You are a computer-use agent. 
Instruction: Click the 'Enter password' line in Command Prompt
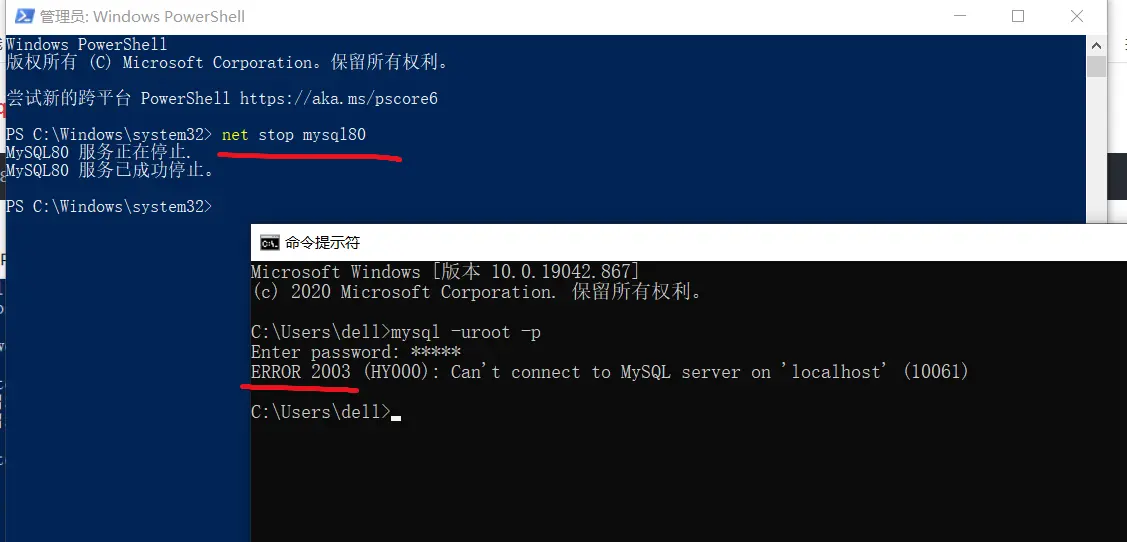[x=355, y=352]
